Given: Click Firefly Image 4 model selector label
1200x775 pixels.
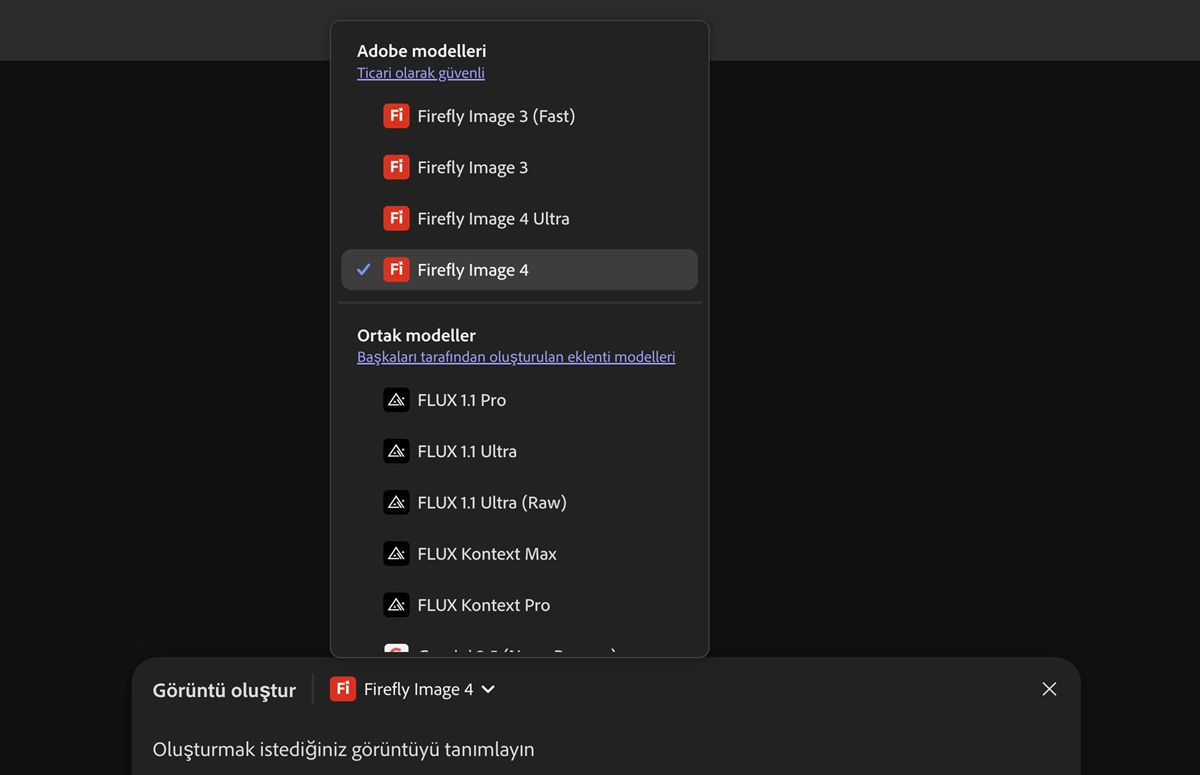Looking at the screenshot, I should coord(418,689).
